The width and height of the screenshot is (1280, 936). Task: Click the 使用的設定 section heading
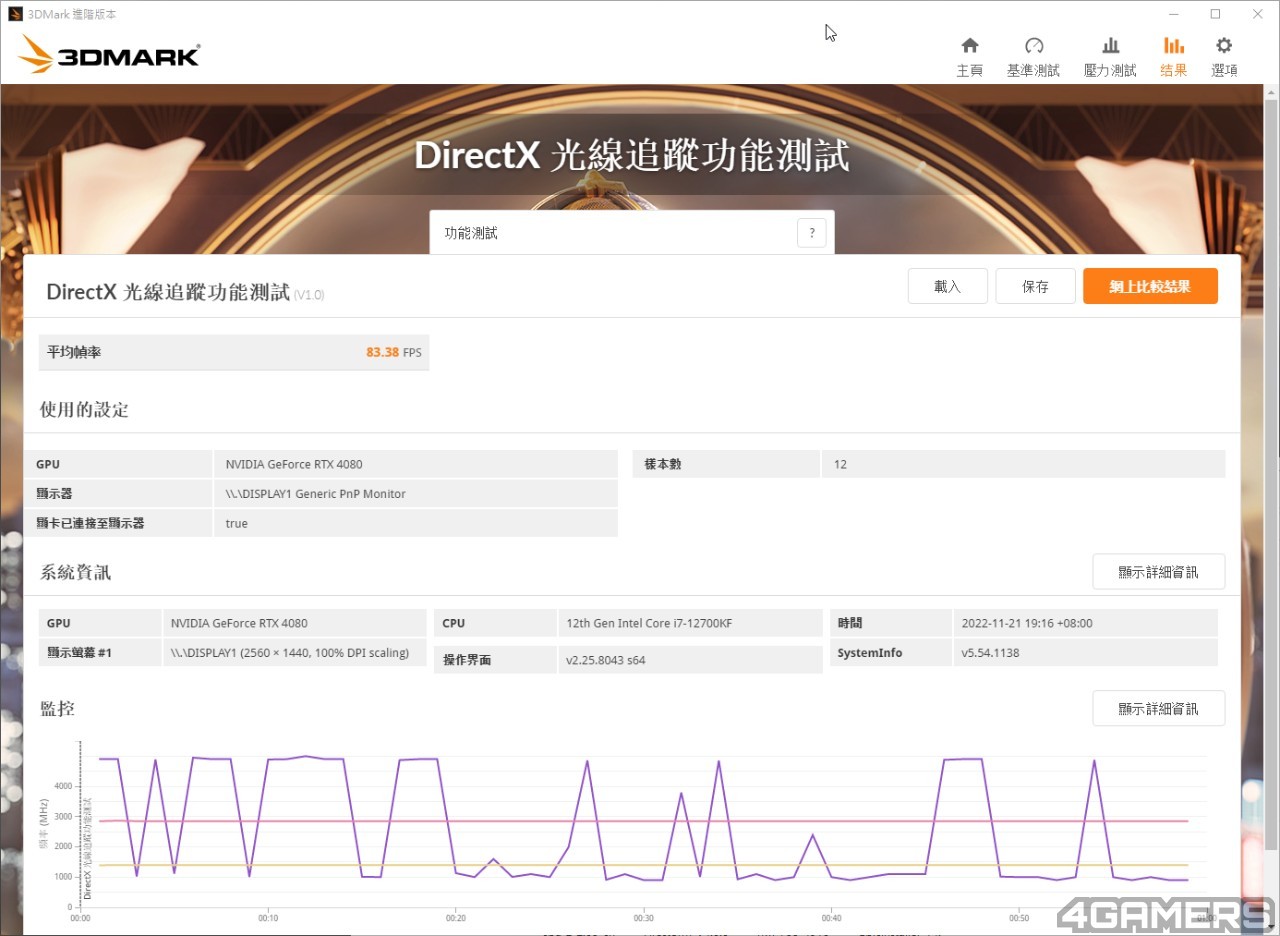(x=84, y=409)
